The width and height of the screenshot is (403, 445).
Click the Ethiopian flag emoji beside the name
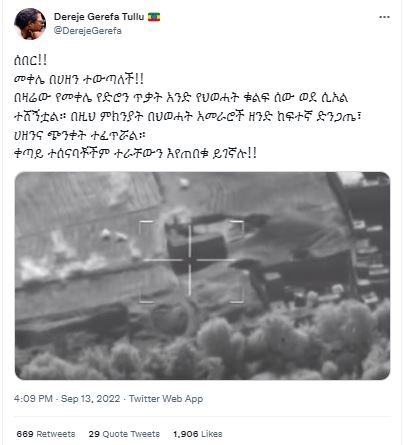coord(154,17)
